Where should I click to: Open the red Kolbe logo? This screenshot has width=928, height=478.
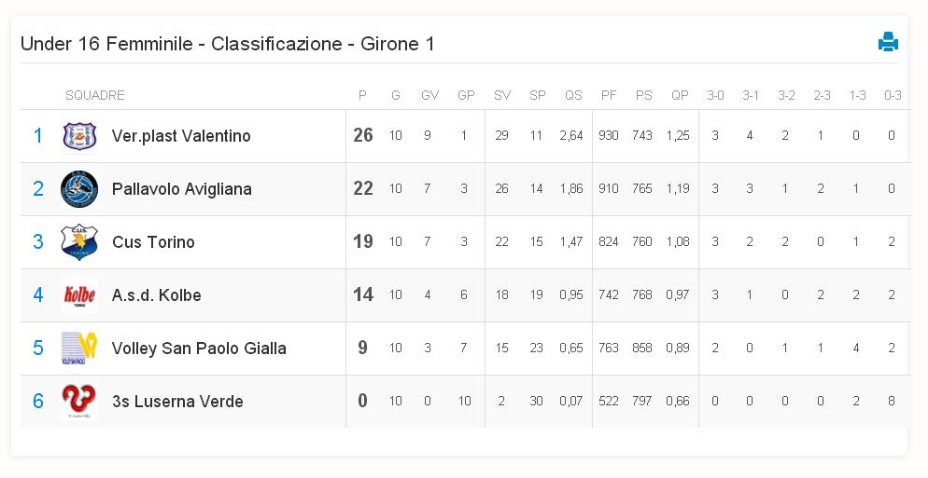pos(79,295)
